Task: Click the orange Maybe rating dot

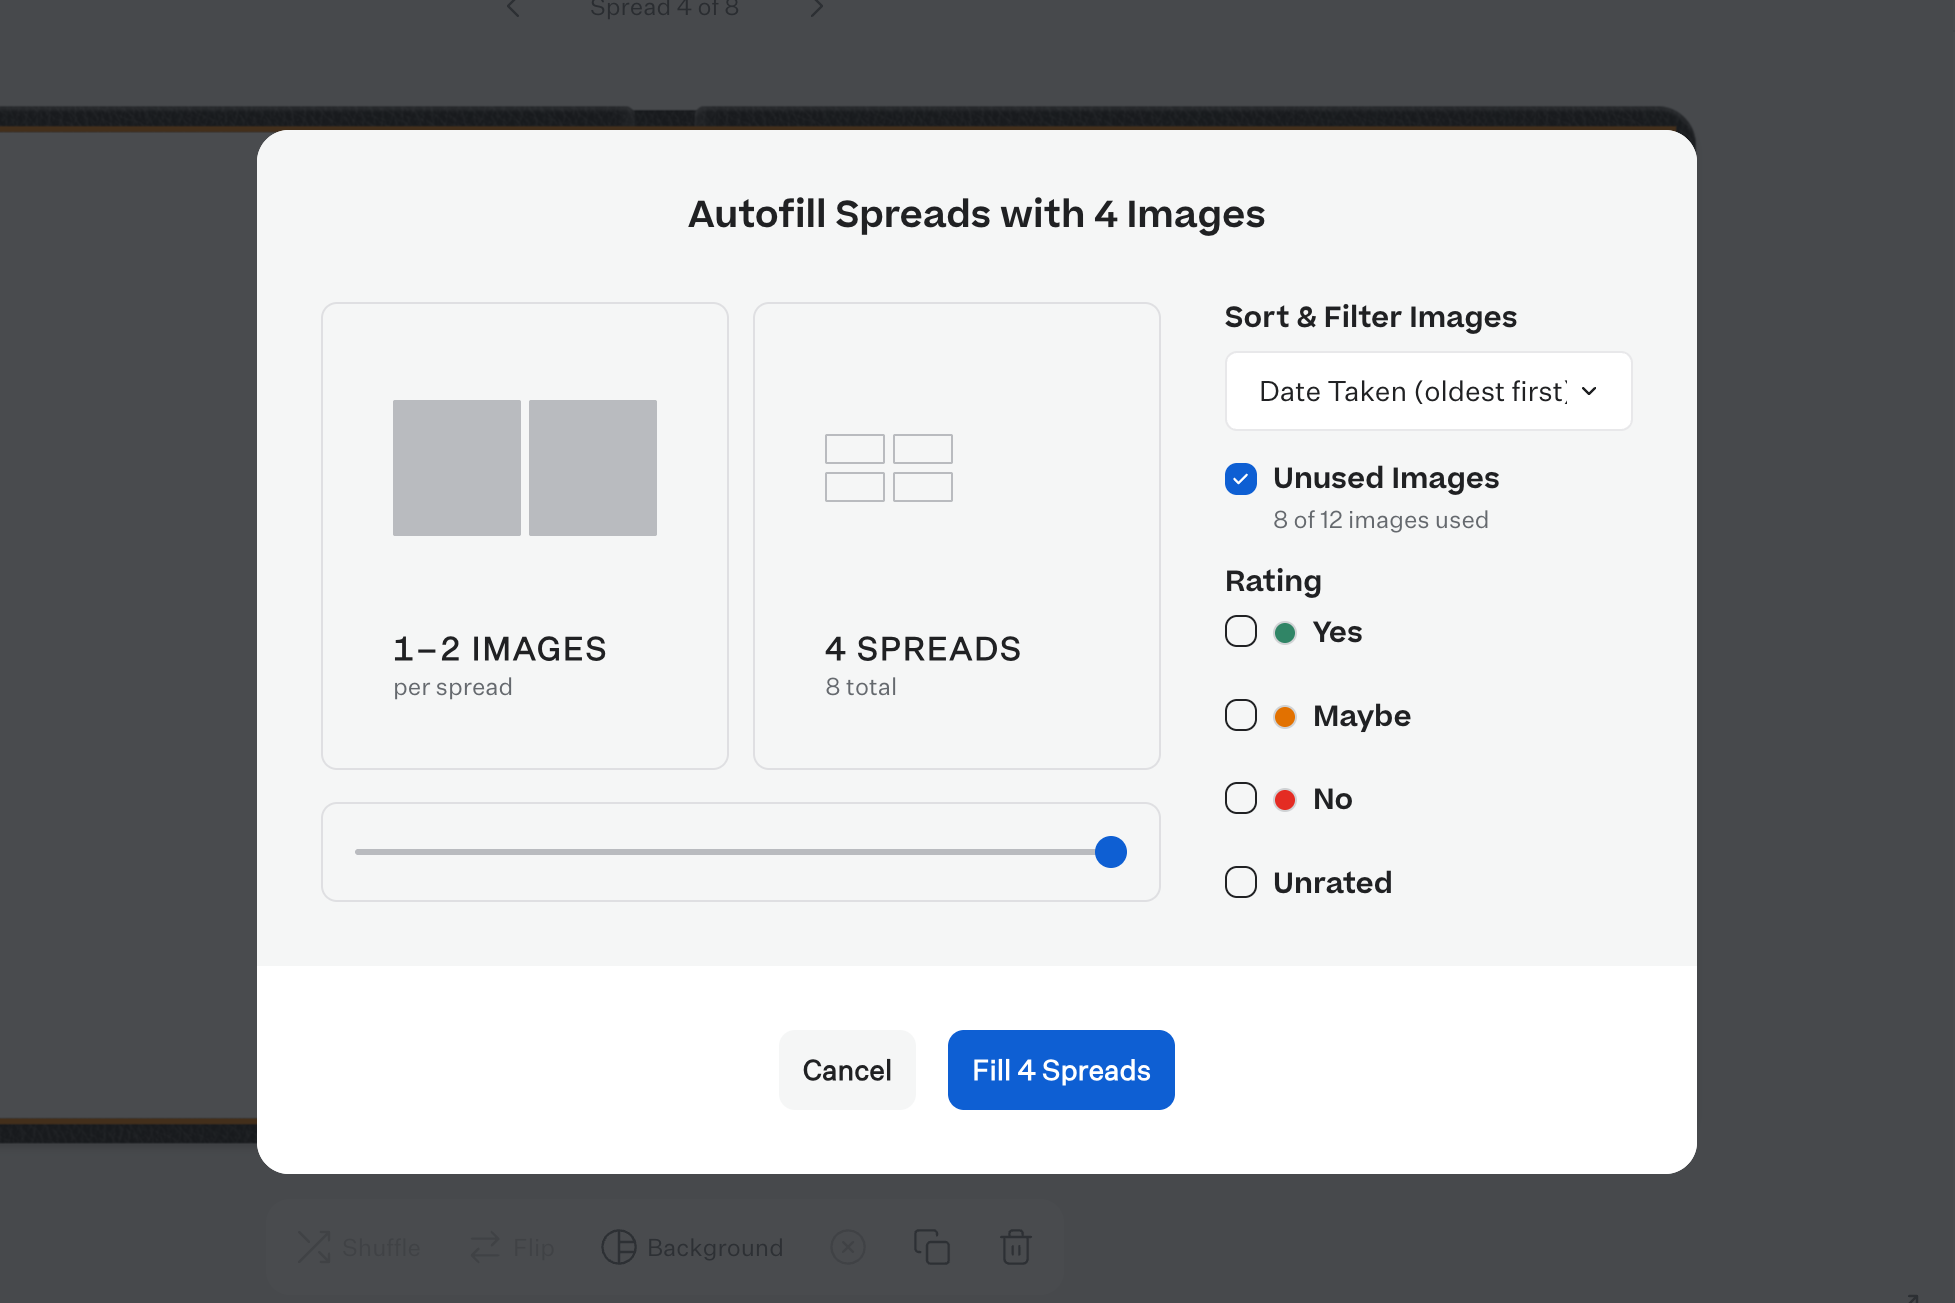Action: pos(1285,717)
